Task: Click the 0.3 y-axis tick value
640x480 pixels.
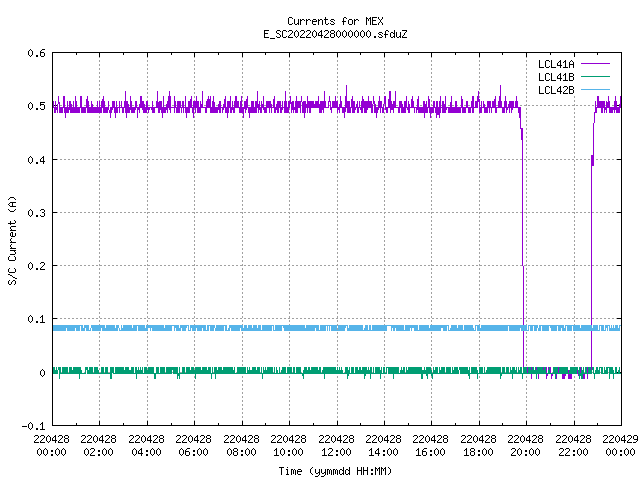Action: (x=36, y=213)
